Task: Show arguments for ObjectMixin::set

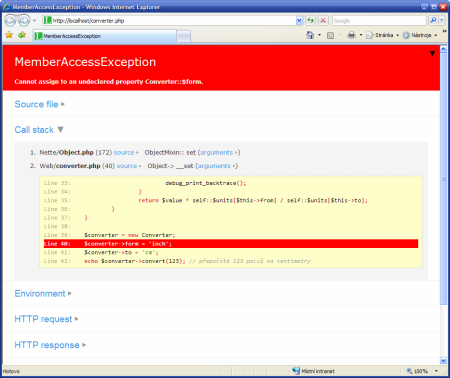Action: (219, 153)
